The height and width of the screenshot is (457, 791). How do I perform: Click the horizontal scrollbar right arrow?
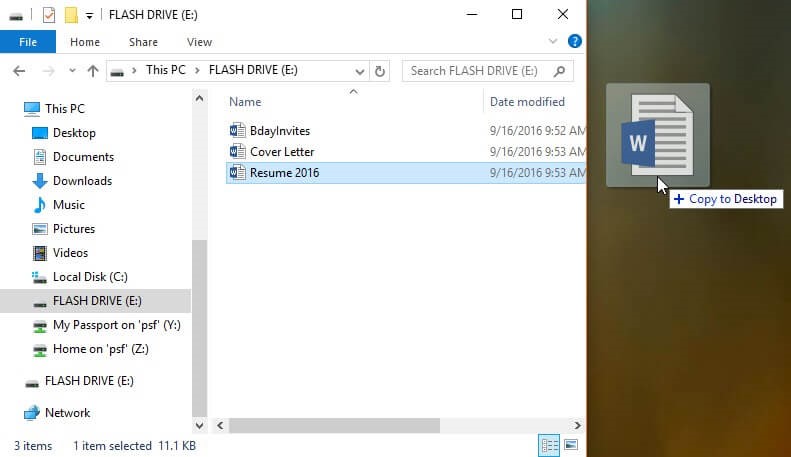point(578,425)
